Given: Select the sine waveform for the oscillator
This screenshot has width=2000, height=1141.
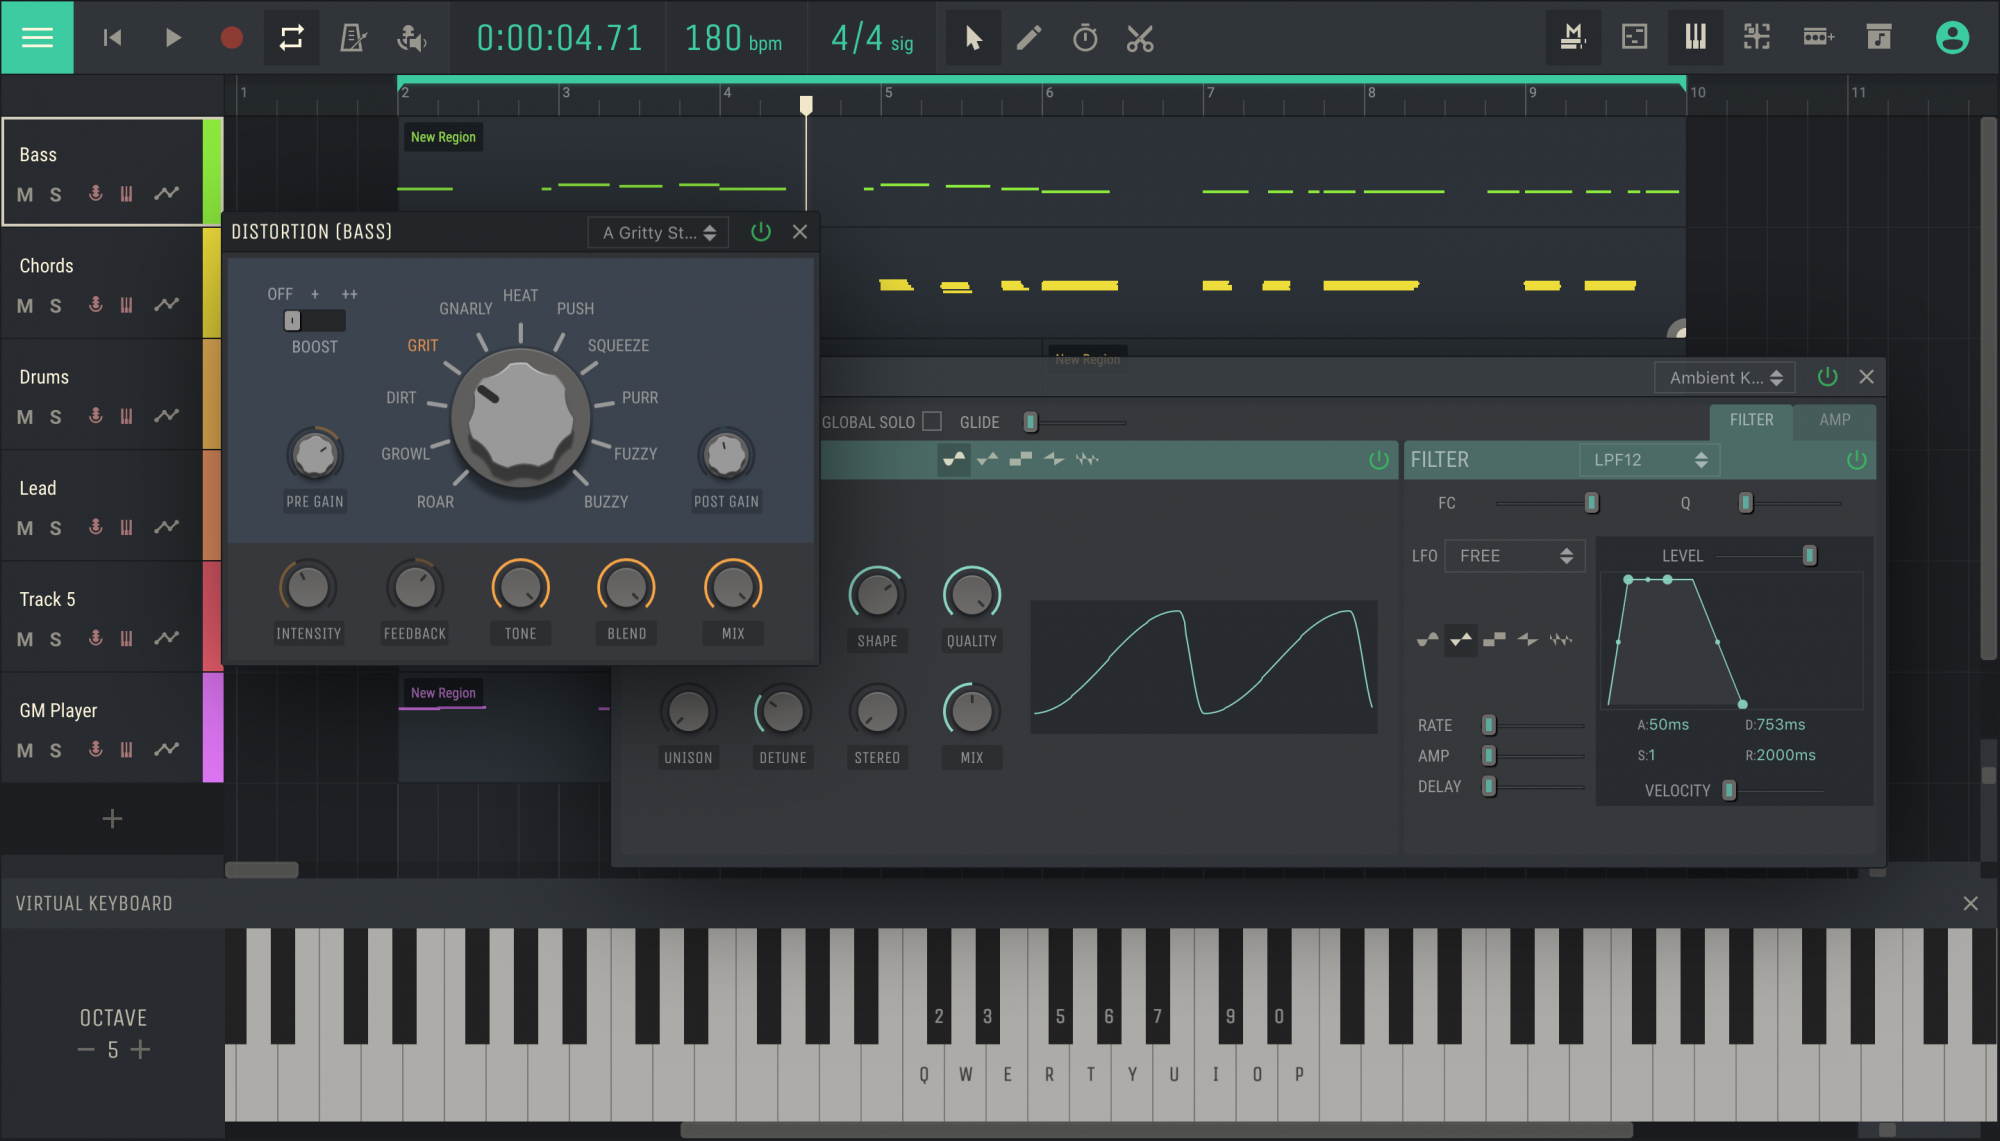Looking at the screenshot, I should (x=953, y=460).
